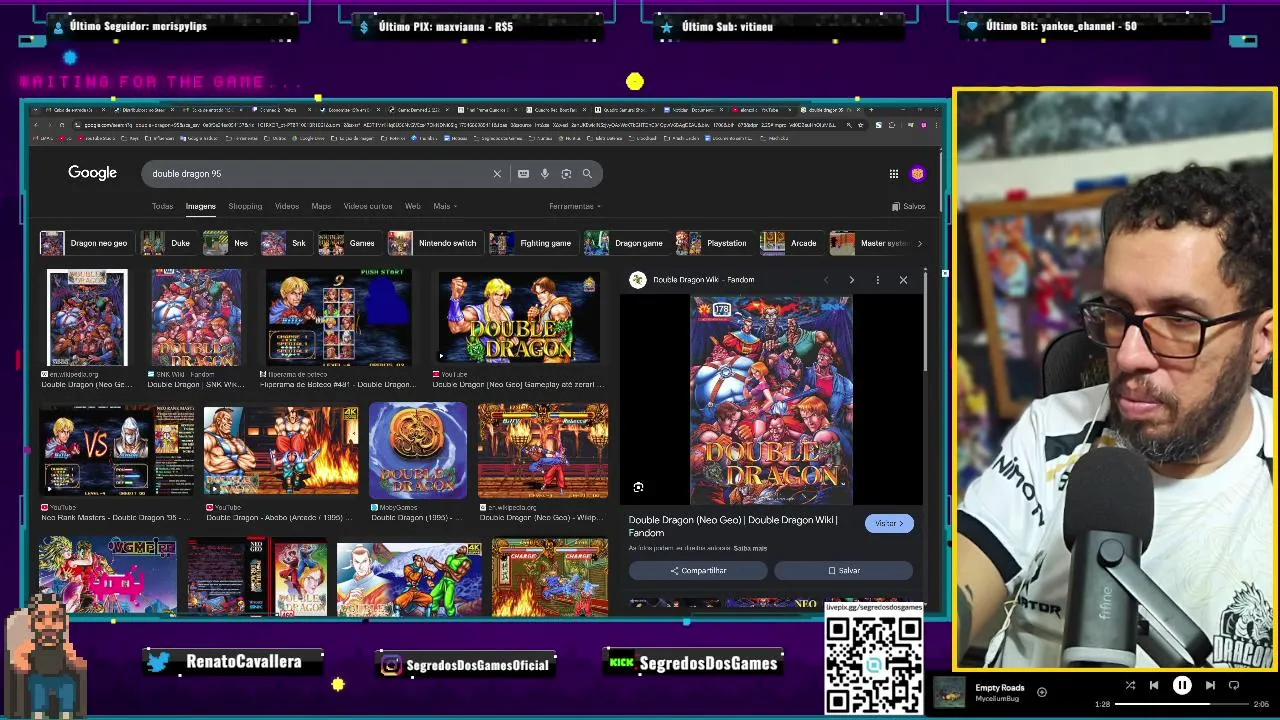Go to the next image in preview panel
Screen dimensions: 1280x720
(851, 280)
